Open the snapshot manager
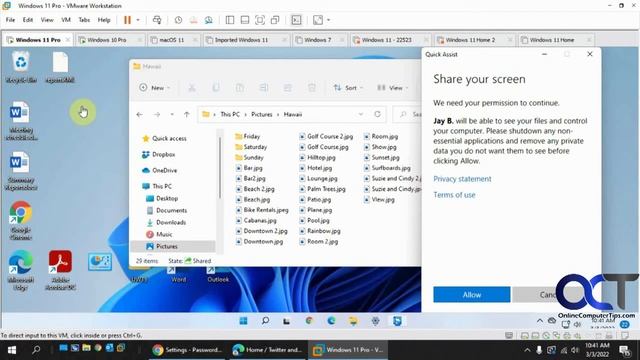Screen dimensions: 640x360 pyautogui.click(x=209, y=20)
